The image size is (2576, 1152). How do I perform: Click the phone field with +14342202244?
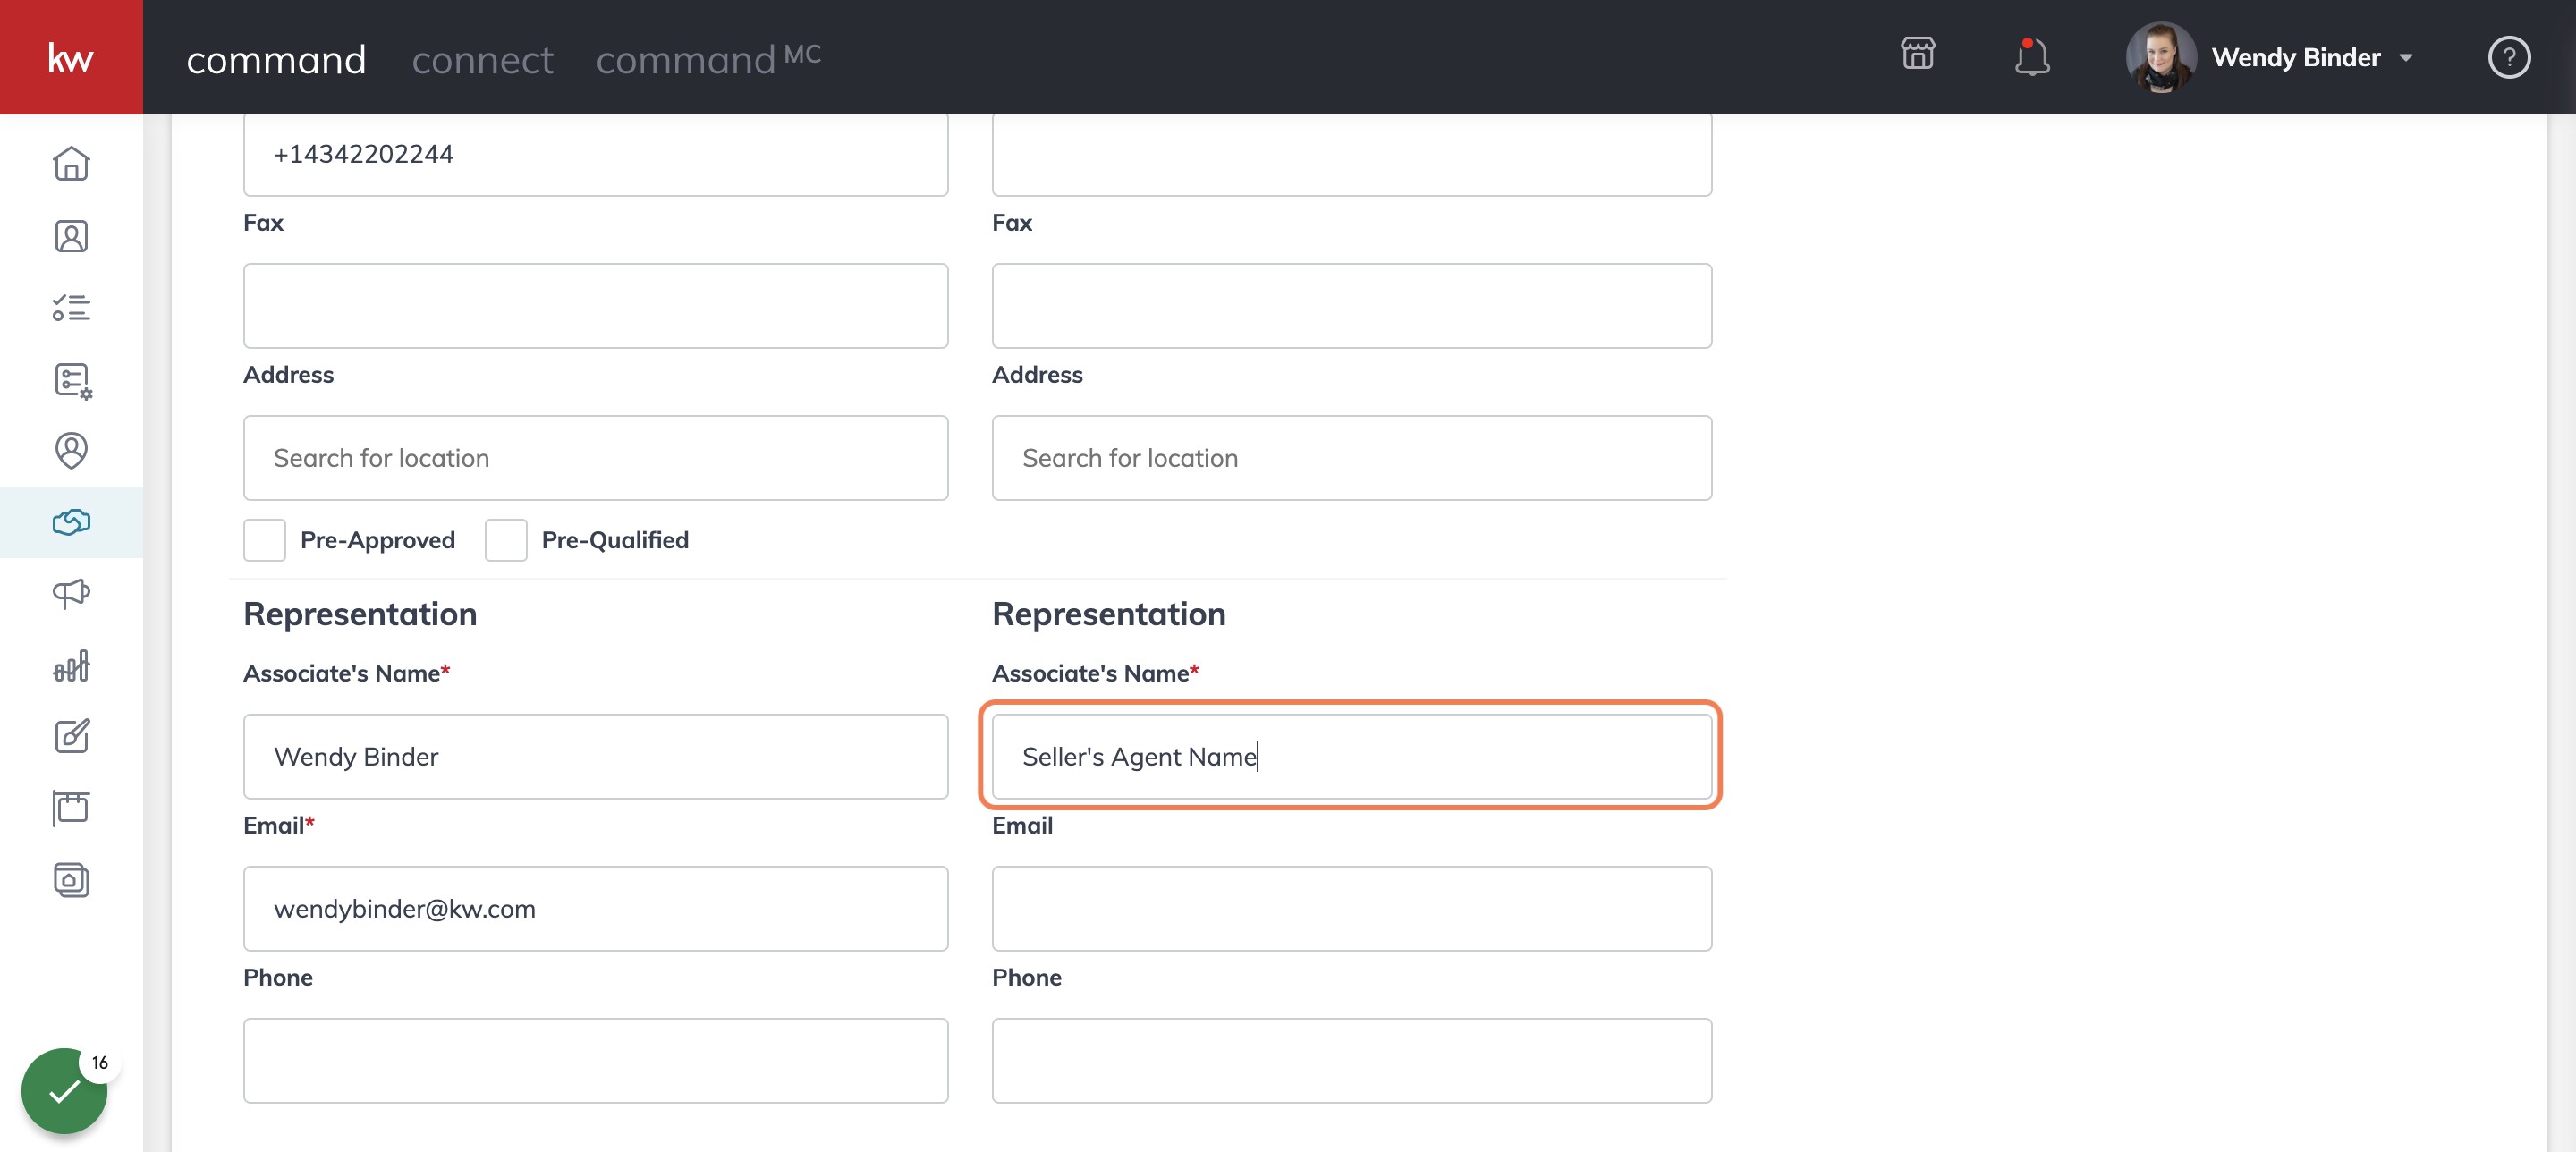pos(595,154)
